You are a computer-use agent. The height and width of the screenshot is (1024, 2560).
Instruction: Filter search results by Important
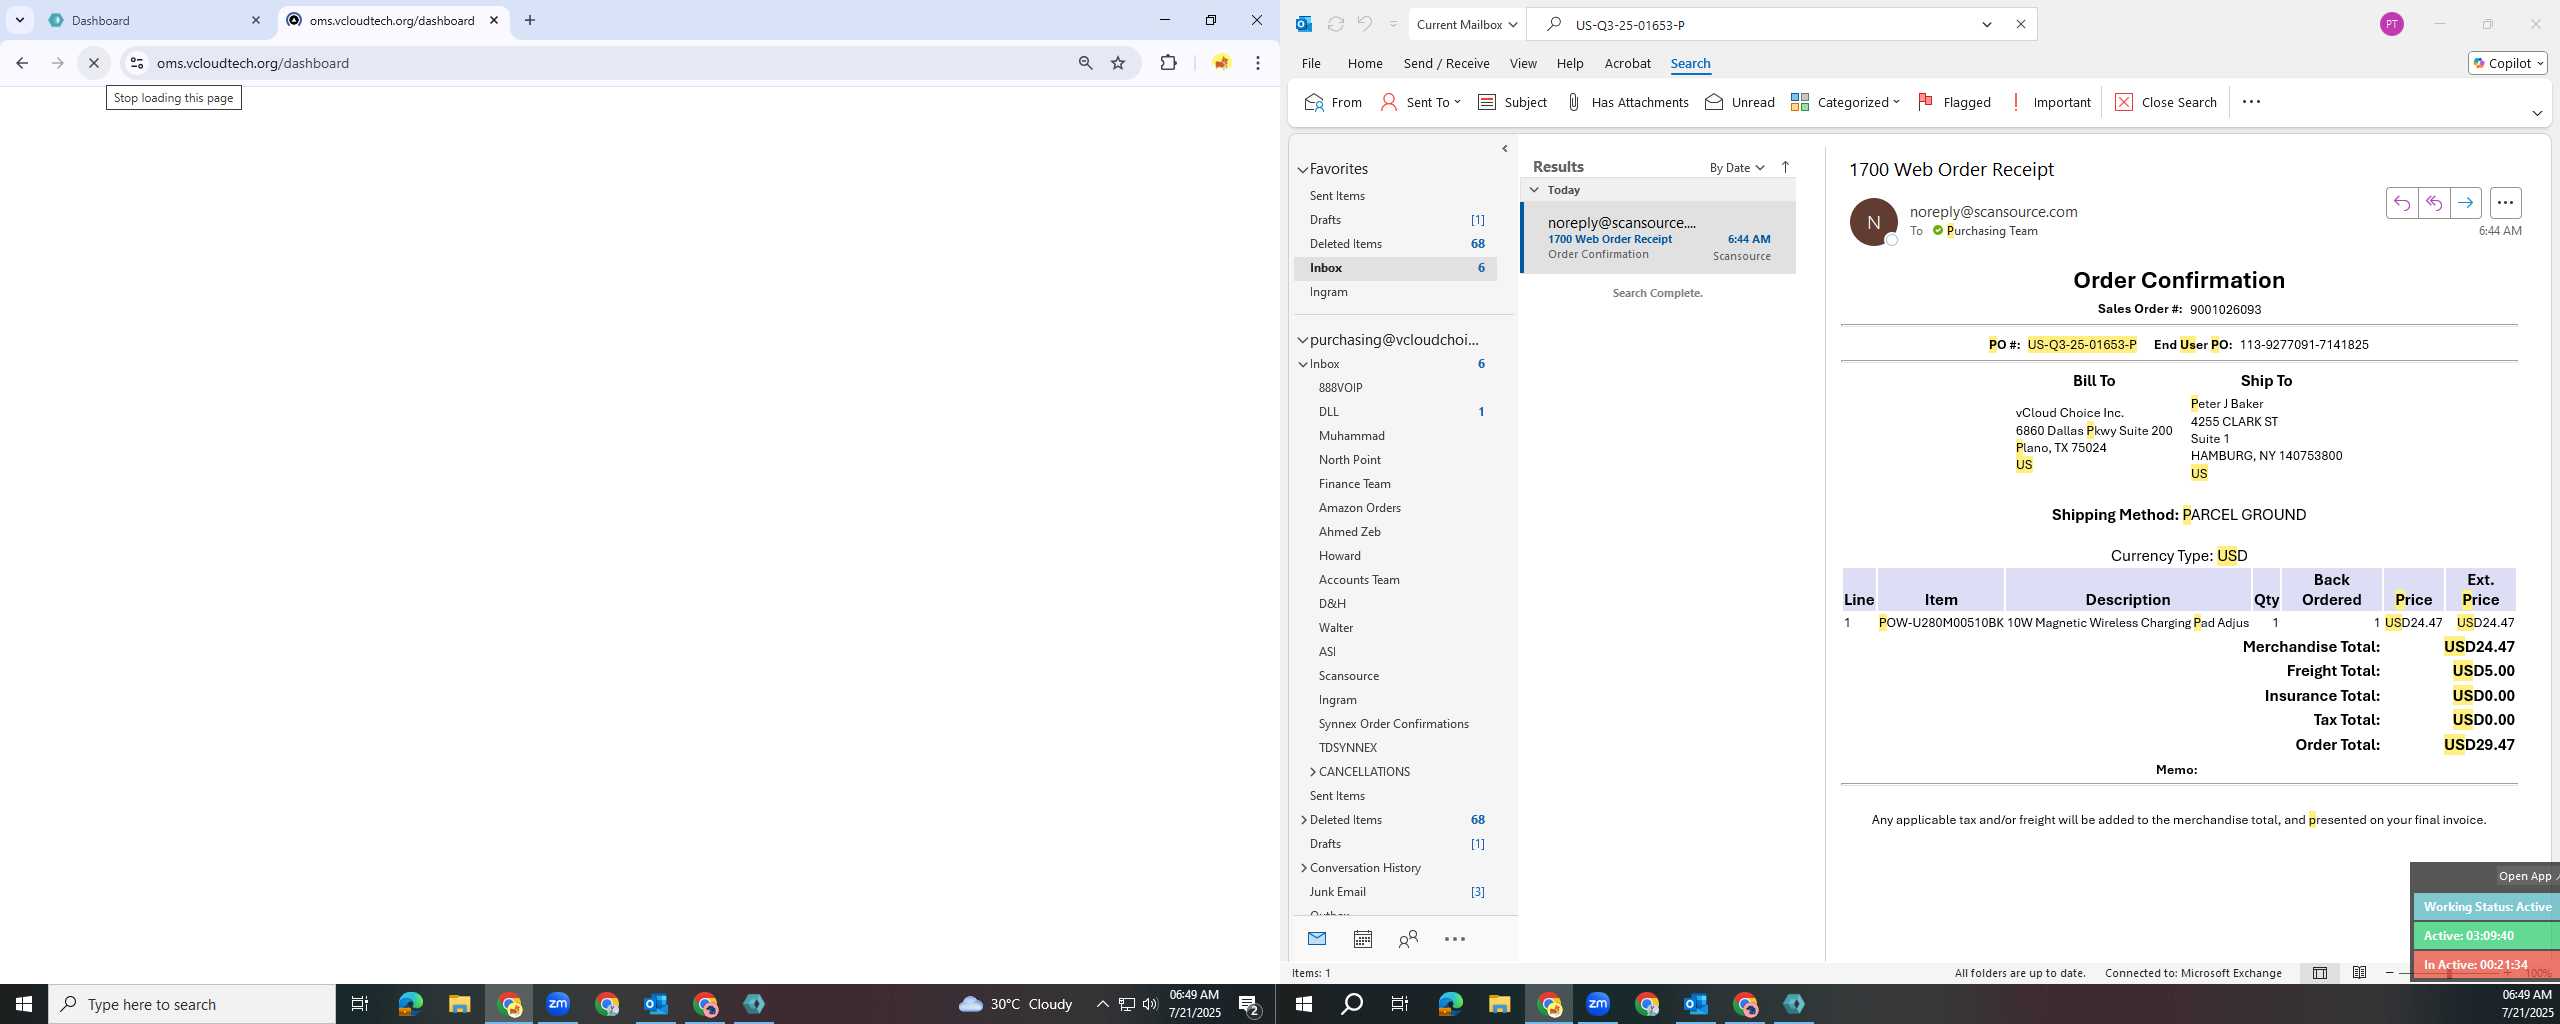pos(2050,102)
